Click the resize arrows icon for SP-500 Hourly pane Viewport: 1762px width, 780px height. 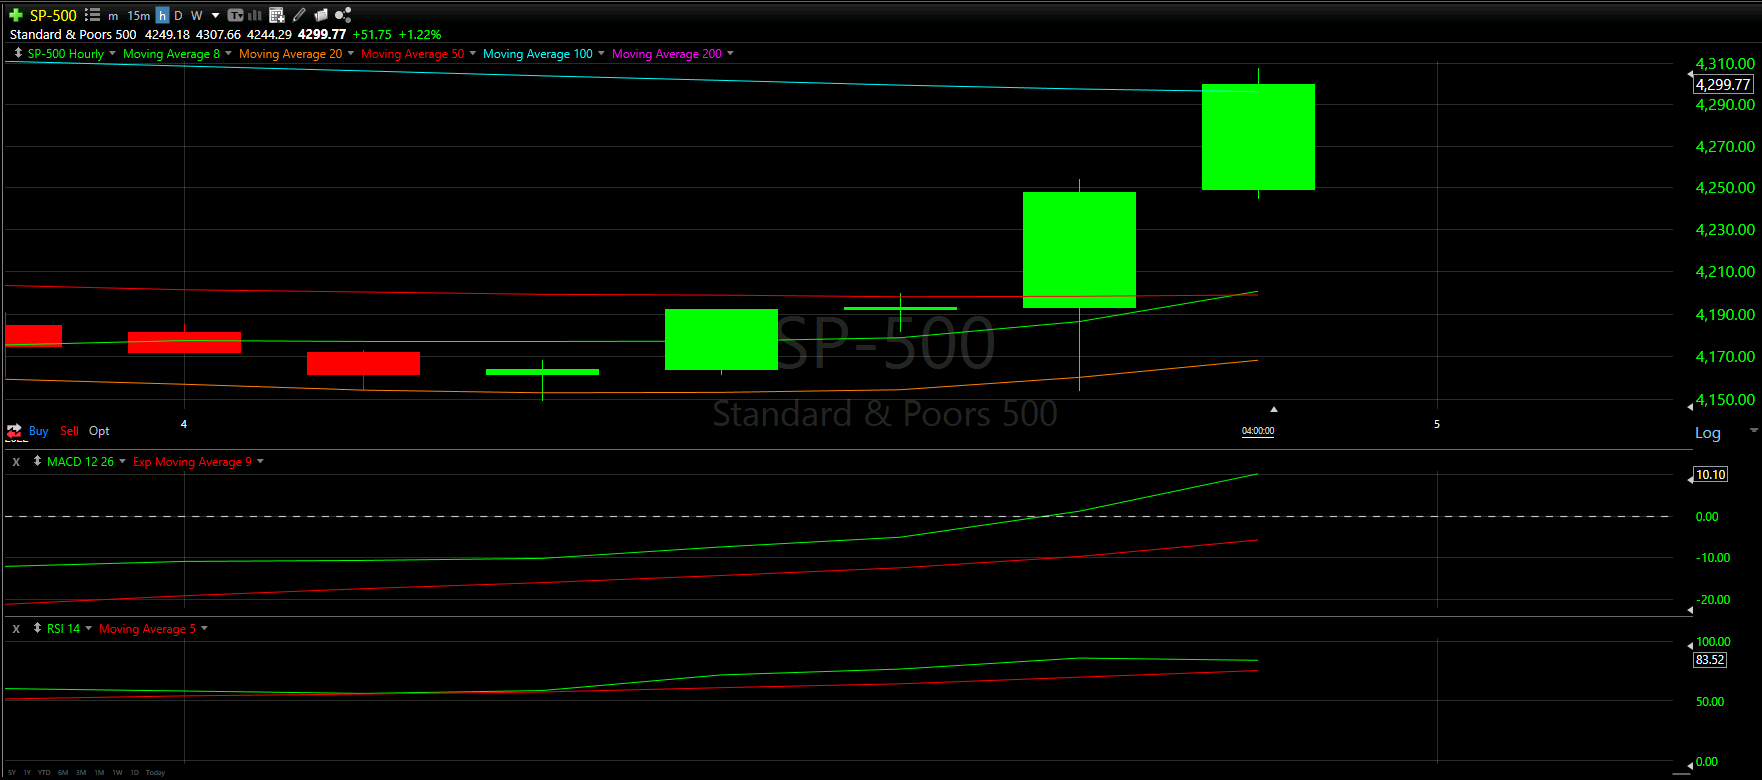[18, 53]
